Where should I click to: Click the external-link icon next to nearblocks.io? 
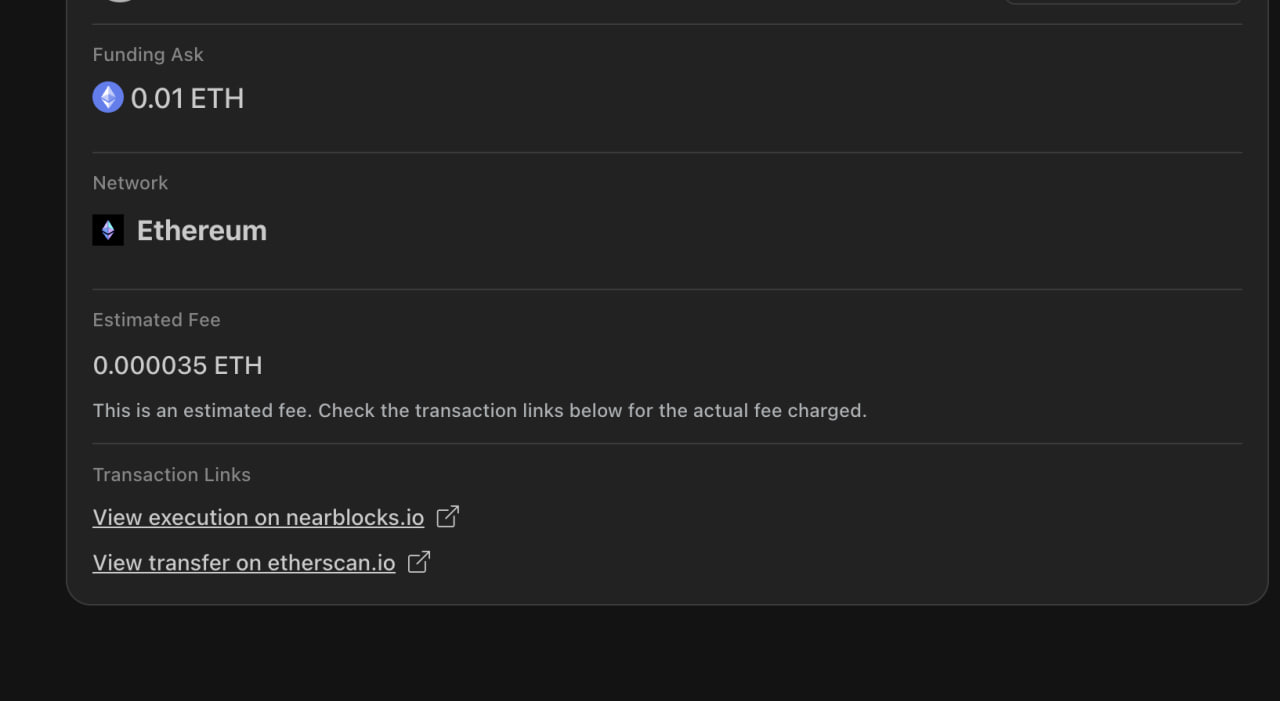click(447, 516)
